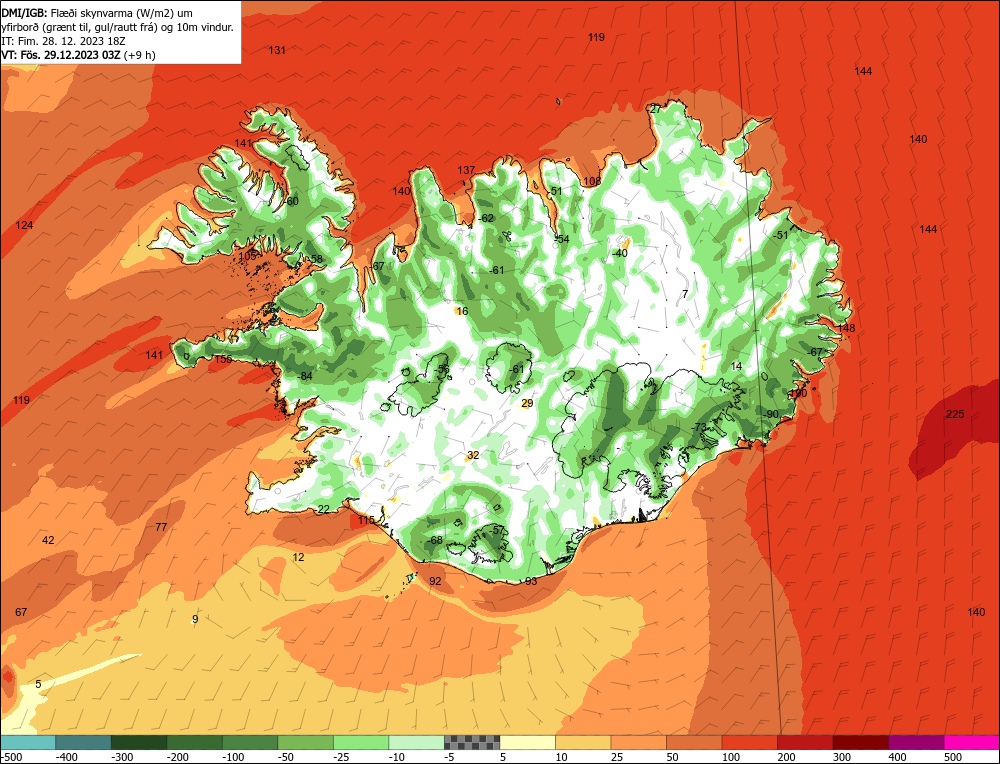Click the map value 29
1000x764 pixels.
(527, 403)
